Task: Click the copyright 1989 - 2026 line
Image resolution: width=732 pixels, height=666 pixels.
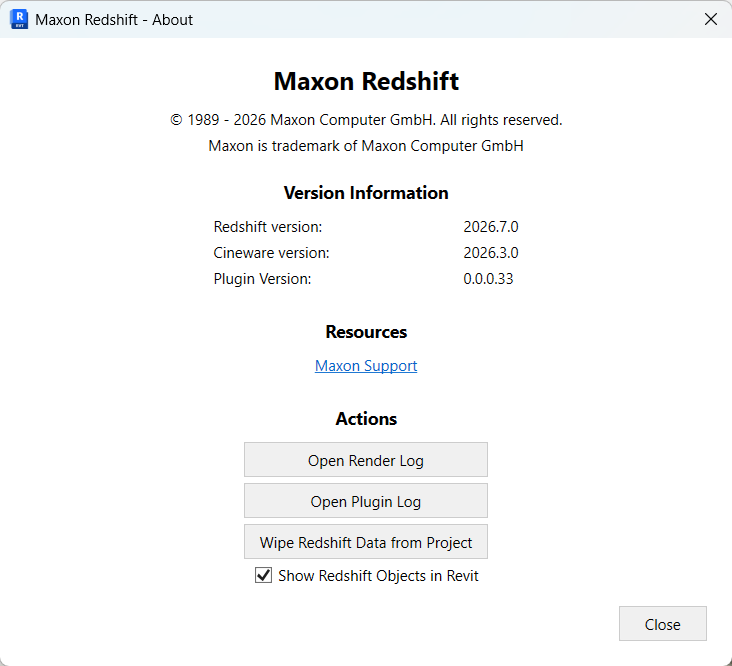Action: pyautogui.click(x=366, y=120)
